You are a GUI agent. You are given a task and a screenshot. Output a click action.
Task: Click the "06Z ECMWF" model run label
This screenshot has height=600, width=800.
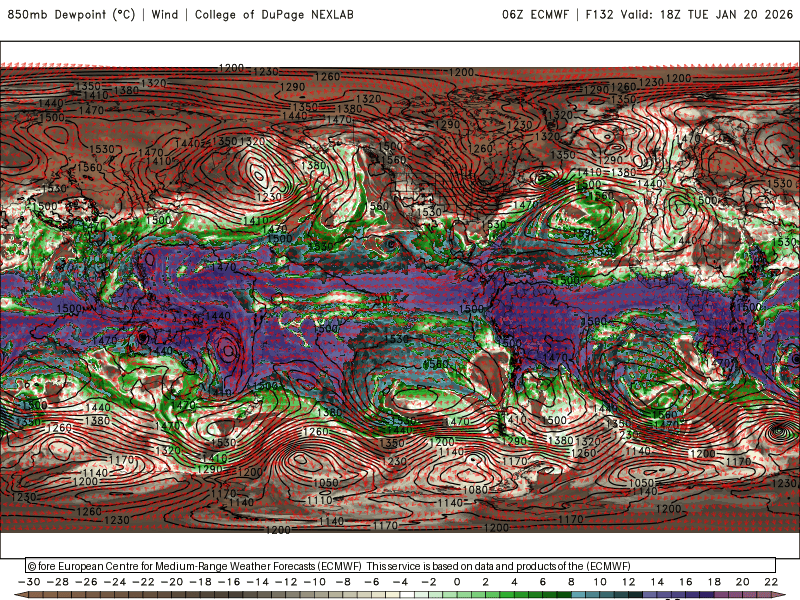(535, 14)
